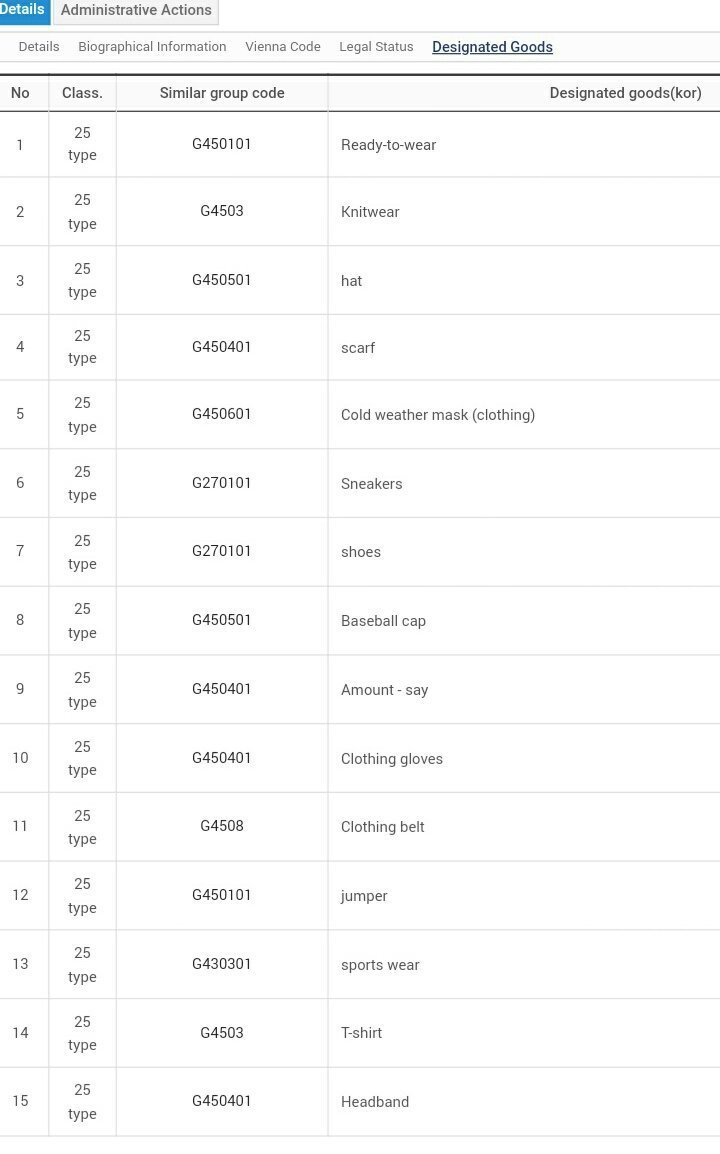720x1154 pixels.
Task: Open Biographical Information section
Action: [152, 47]
